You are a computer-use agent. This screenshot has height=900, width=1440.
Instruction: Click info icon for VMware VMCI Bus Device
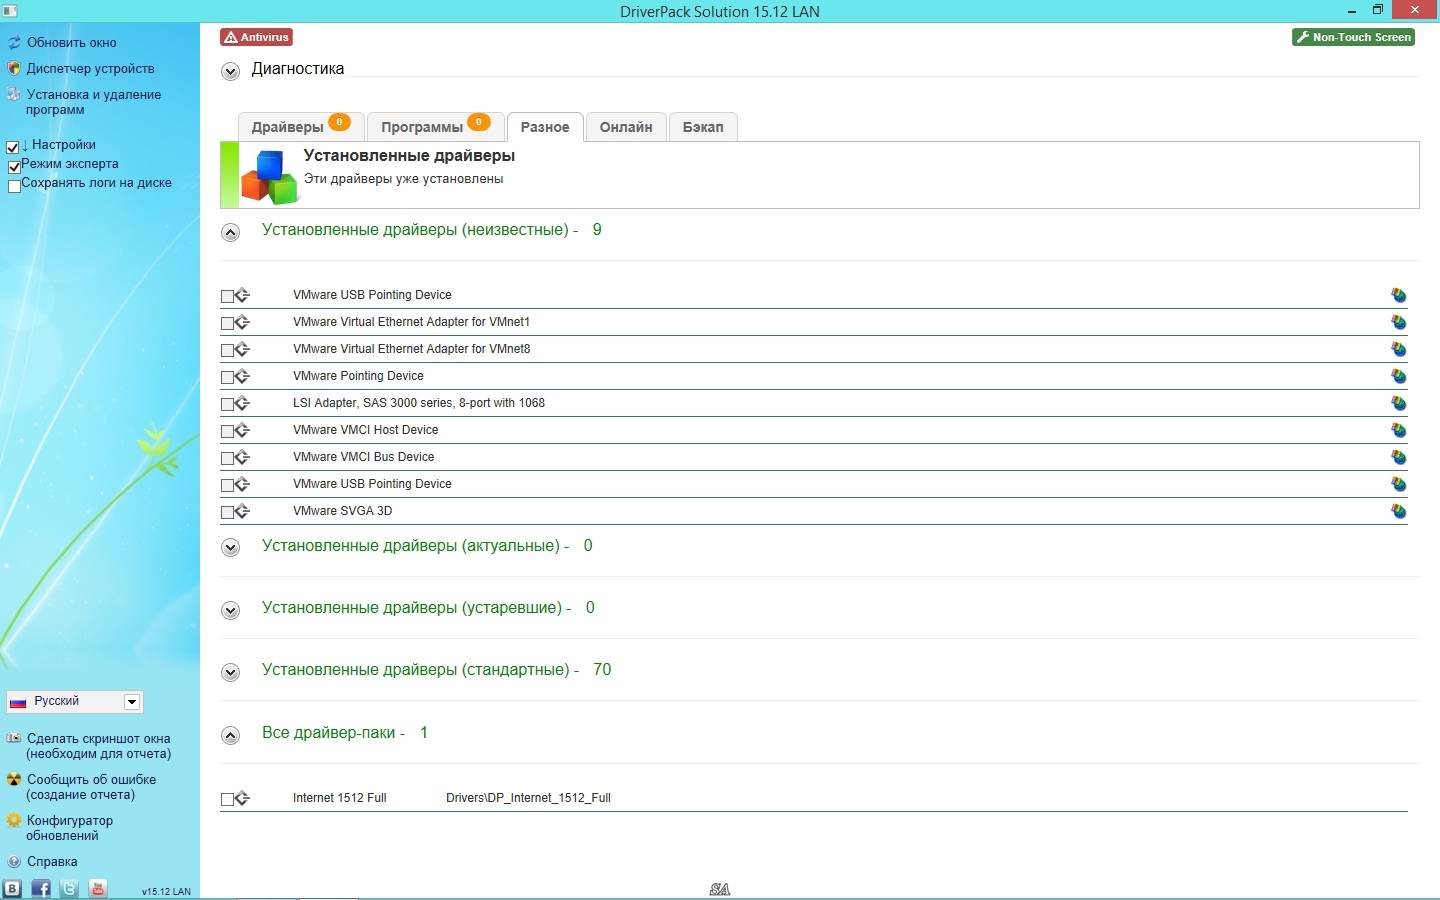click(x=1398, y=457)
